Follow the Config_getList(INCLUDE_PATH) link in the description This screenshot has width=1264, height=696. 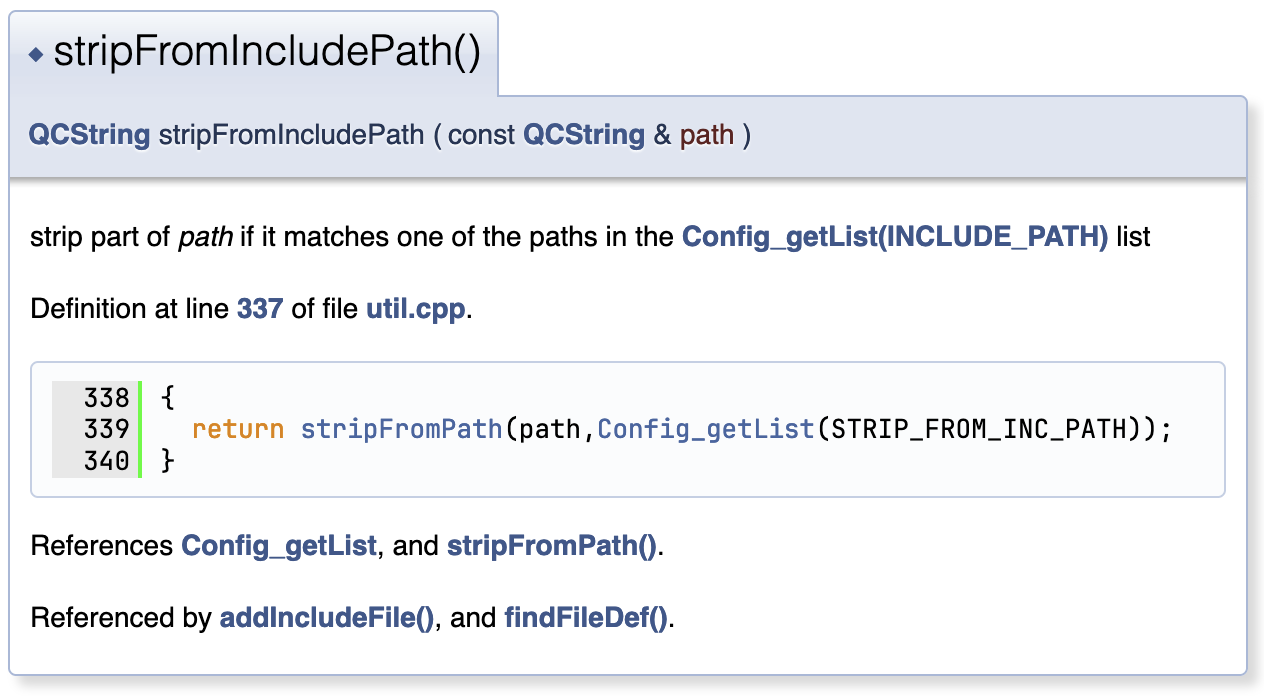[x=894, y=238]
